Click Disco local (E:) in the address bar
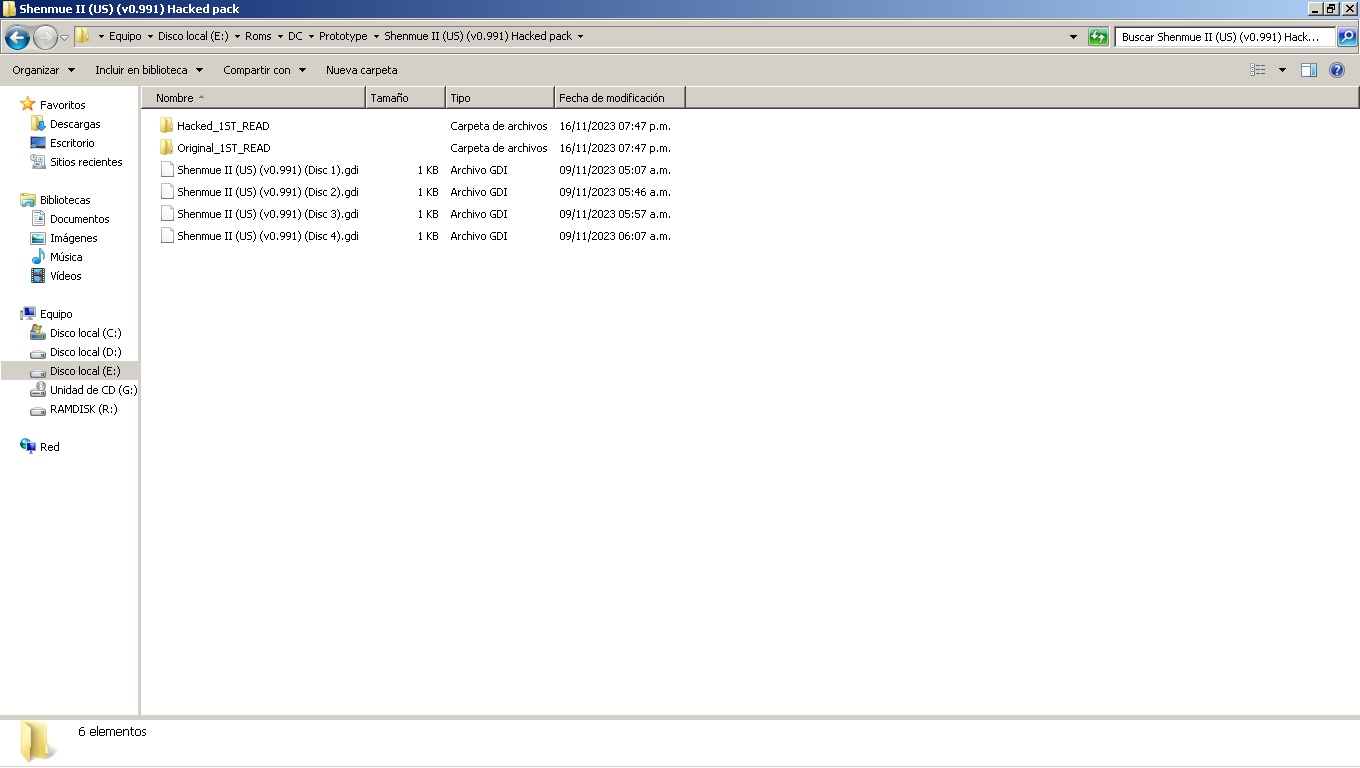The height and width of the screenshot is (768, 1360). pyautogui.click(x=193, y=36)
